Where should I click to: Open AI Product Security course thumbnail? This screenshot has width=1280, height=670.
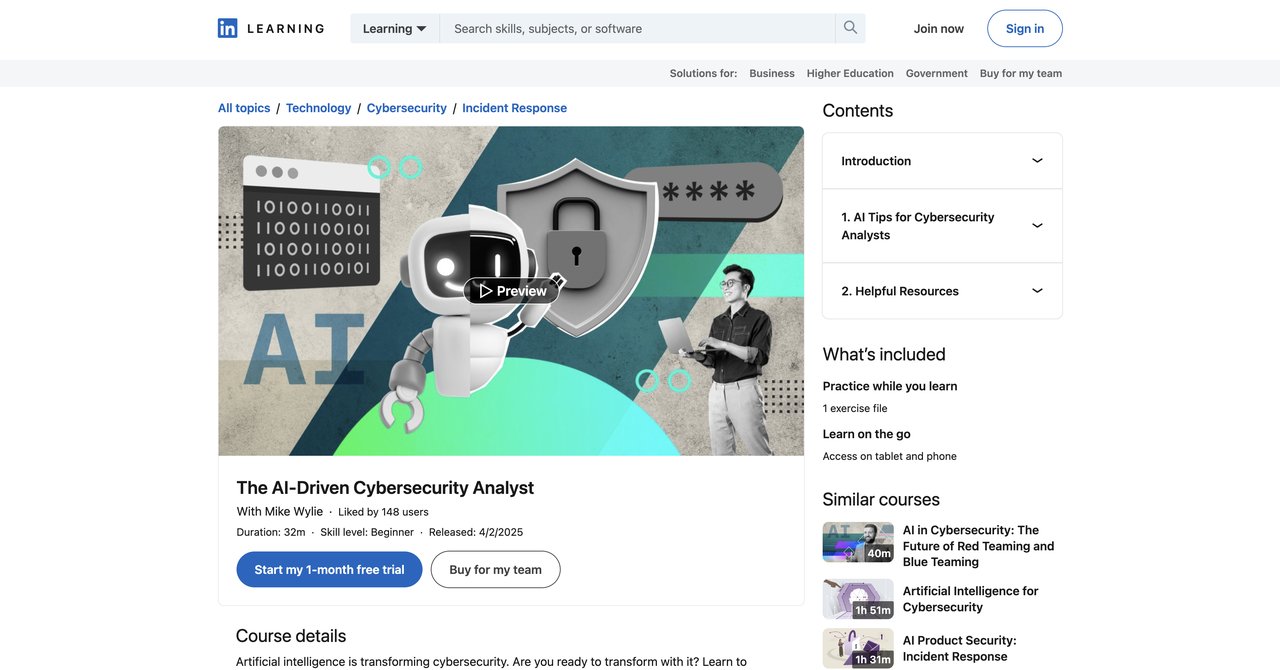(858, 648)
